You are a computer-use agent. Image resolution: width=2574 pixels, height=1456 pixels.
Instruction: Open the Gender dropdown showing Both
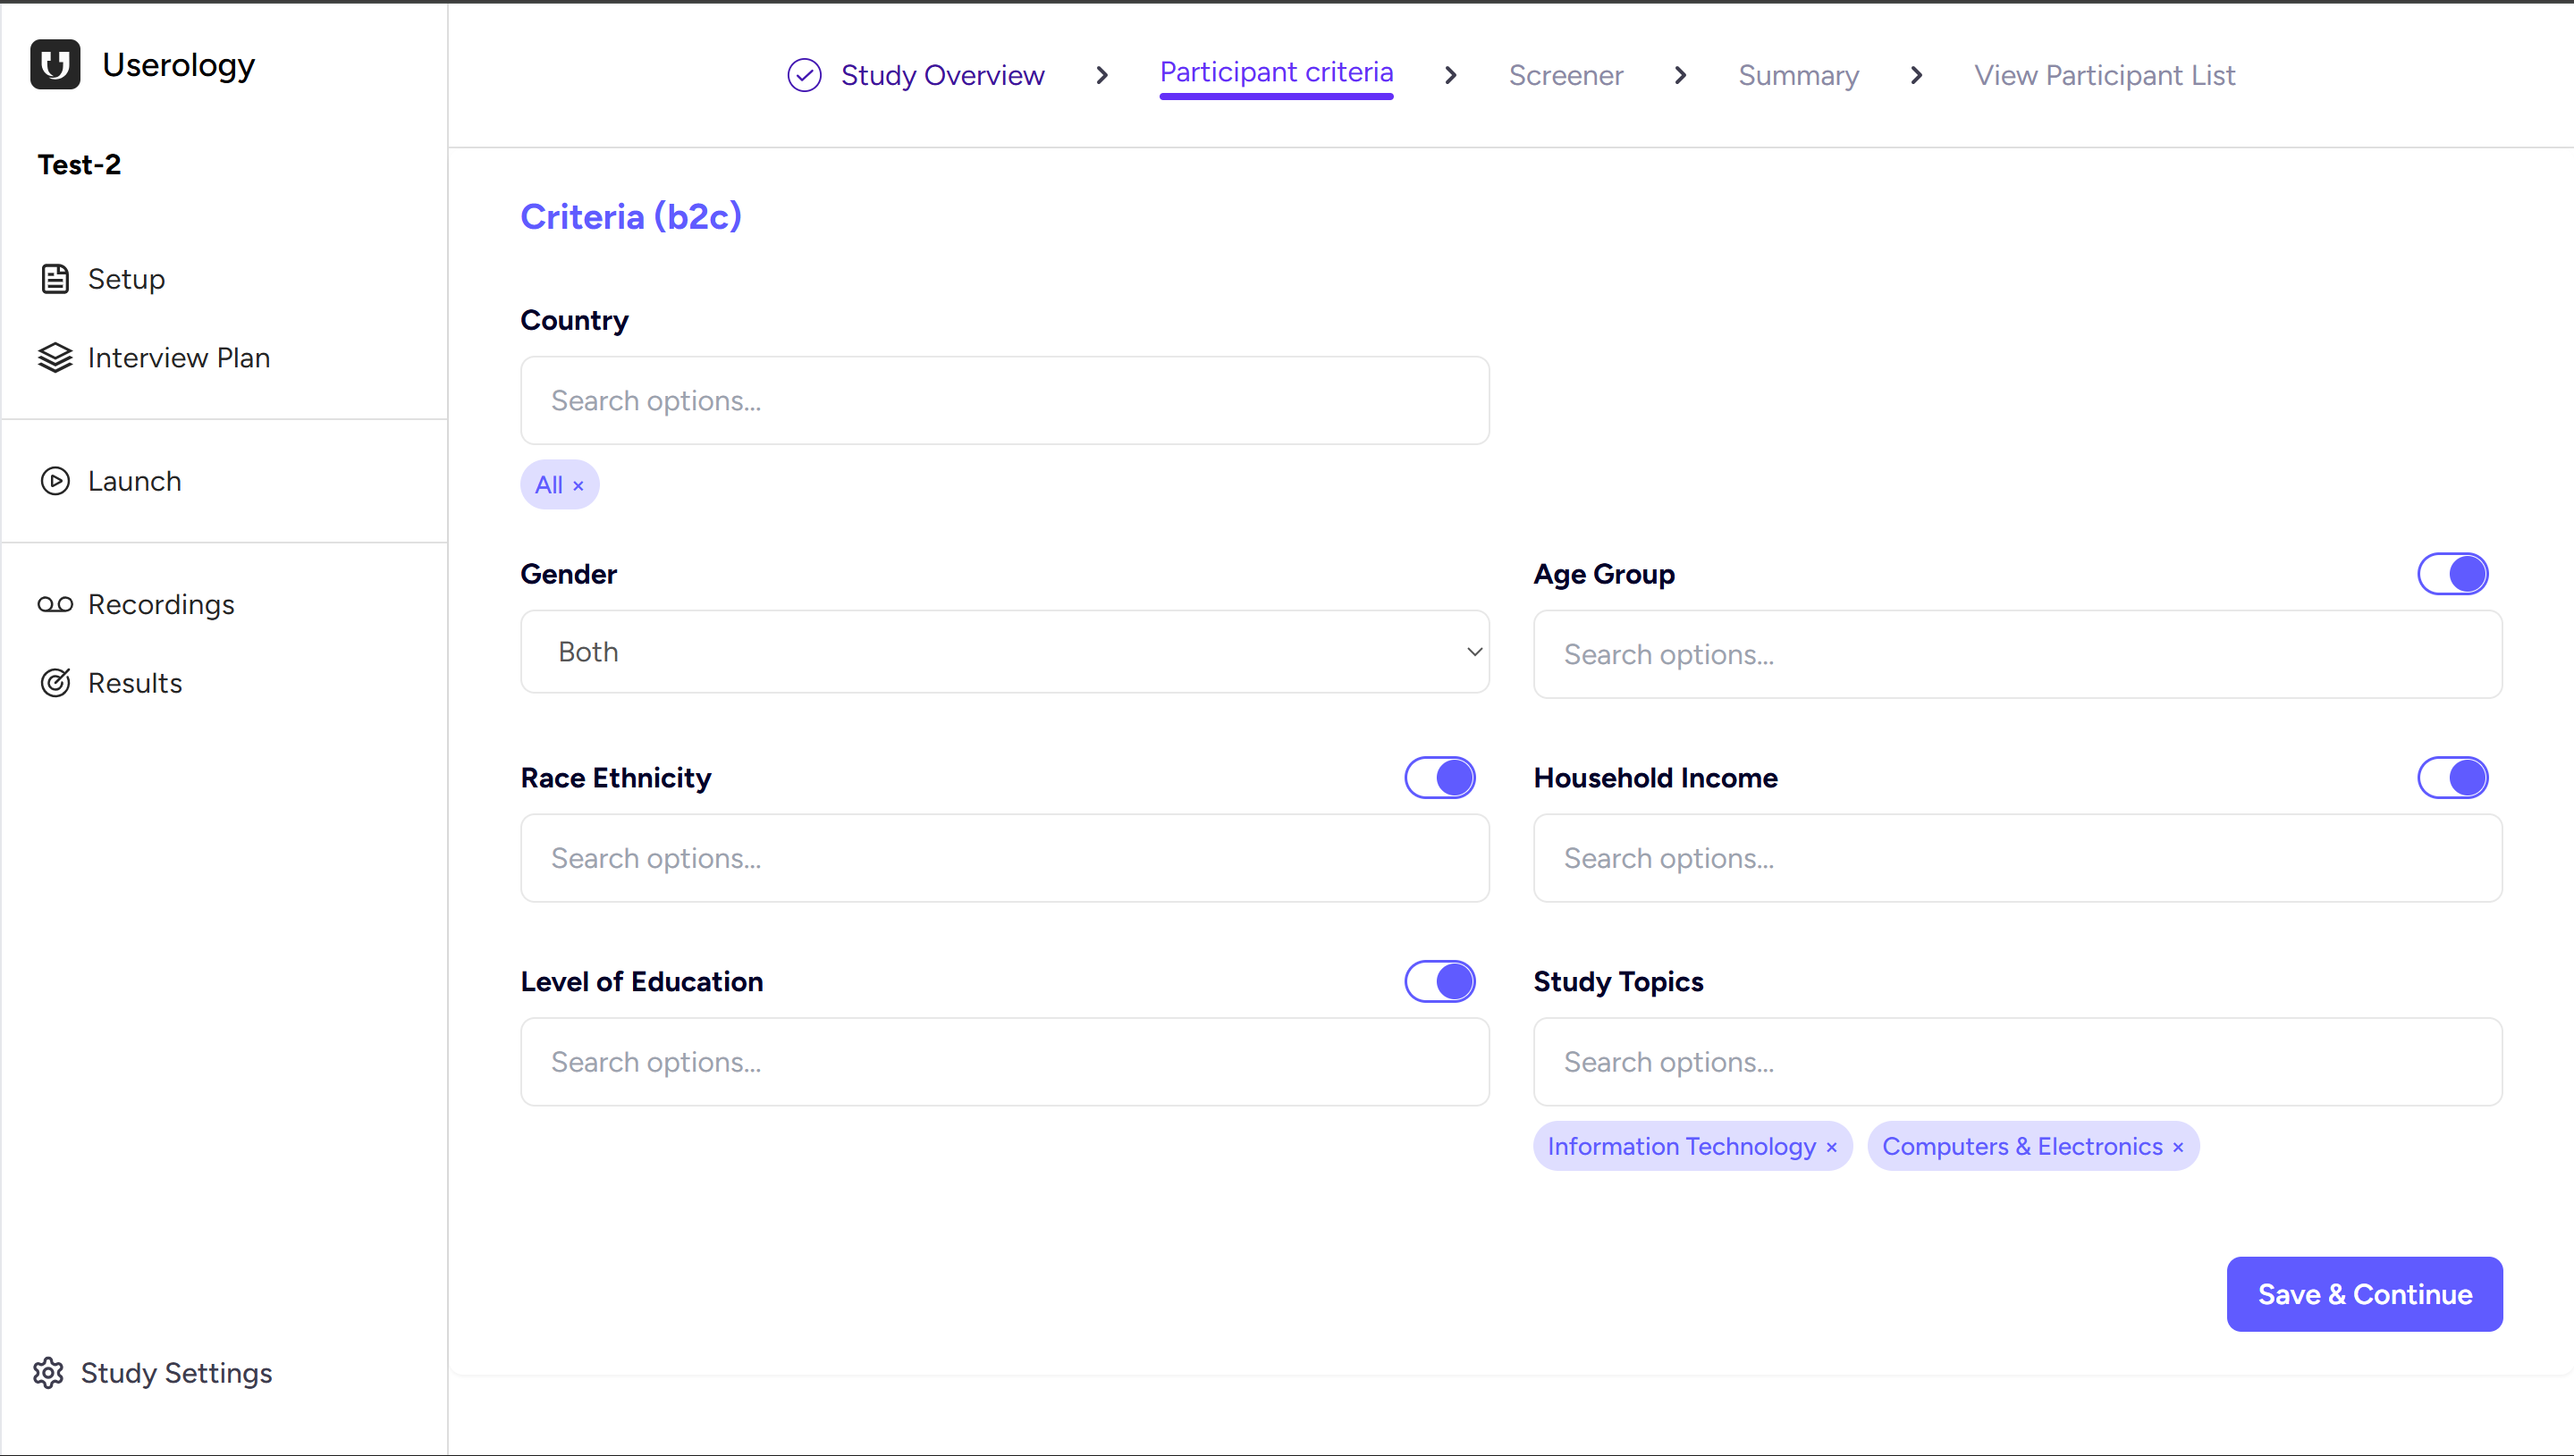click(x=1004, y=651)
